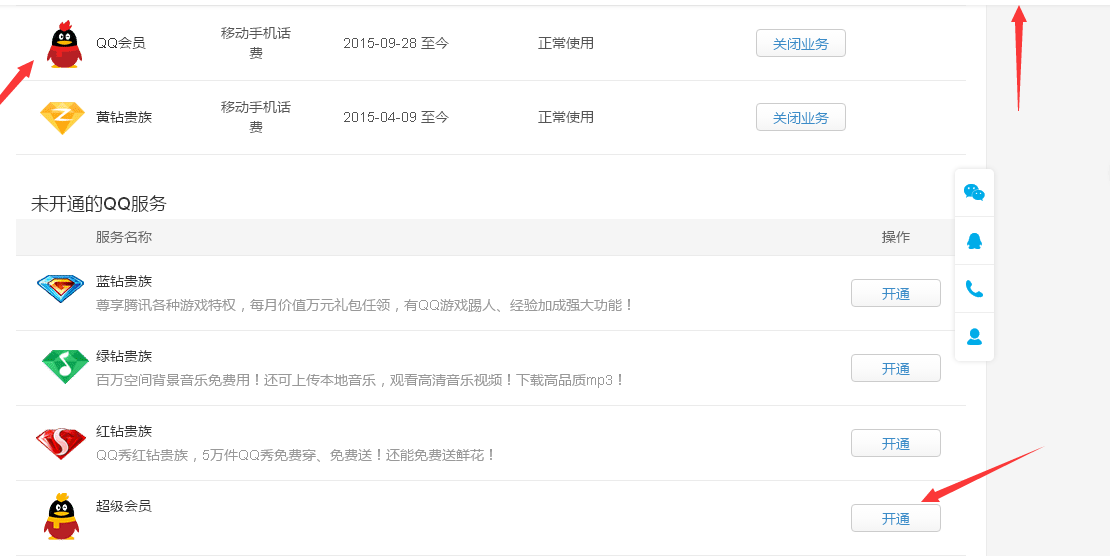Activate 绿钻贵族 with 开通 button

[x=896, y=368]
